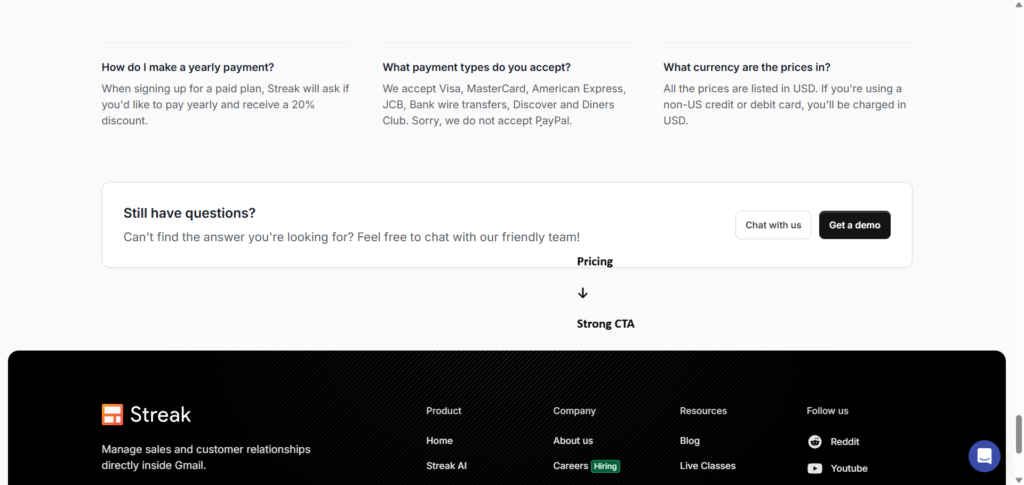The width and height of the screenshot is (1024, 485).
Task: Click the Chat with us button
Action: tap(773, 225)
